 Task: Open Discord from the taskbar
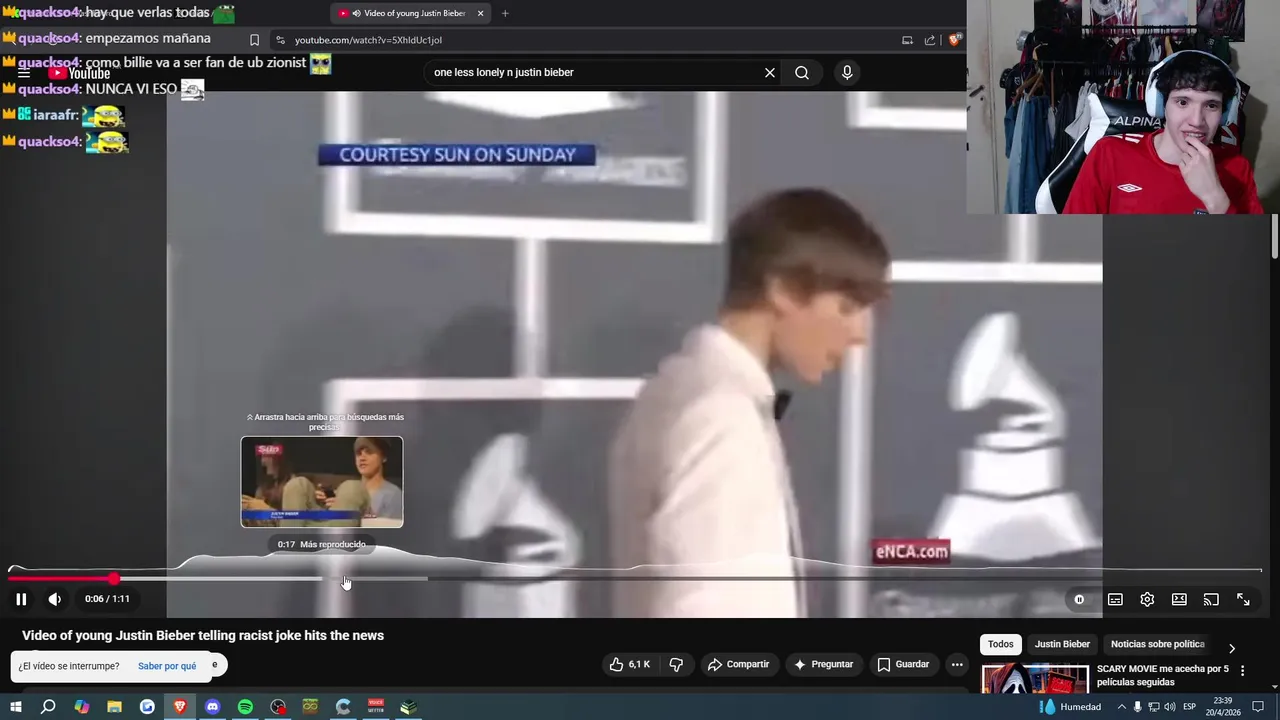[212, 707]
